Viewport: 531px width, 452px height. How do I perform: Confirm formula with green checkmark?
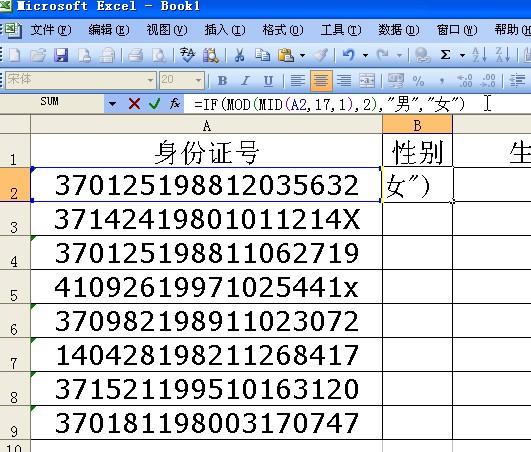(x=154, y=103)
